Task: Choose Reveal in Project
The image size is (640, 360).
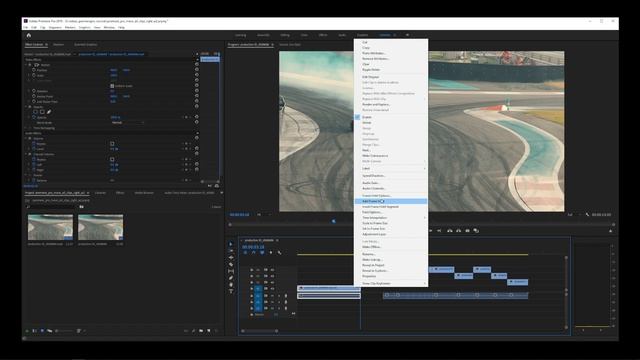Action: (x=391, y=265)
